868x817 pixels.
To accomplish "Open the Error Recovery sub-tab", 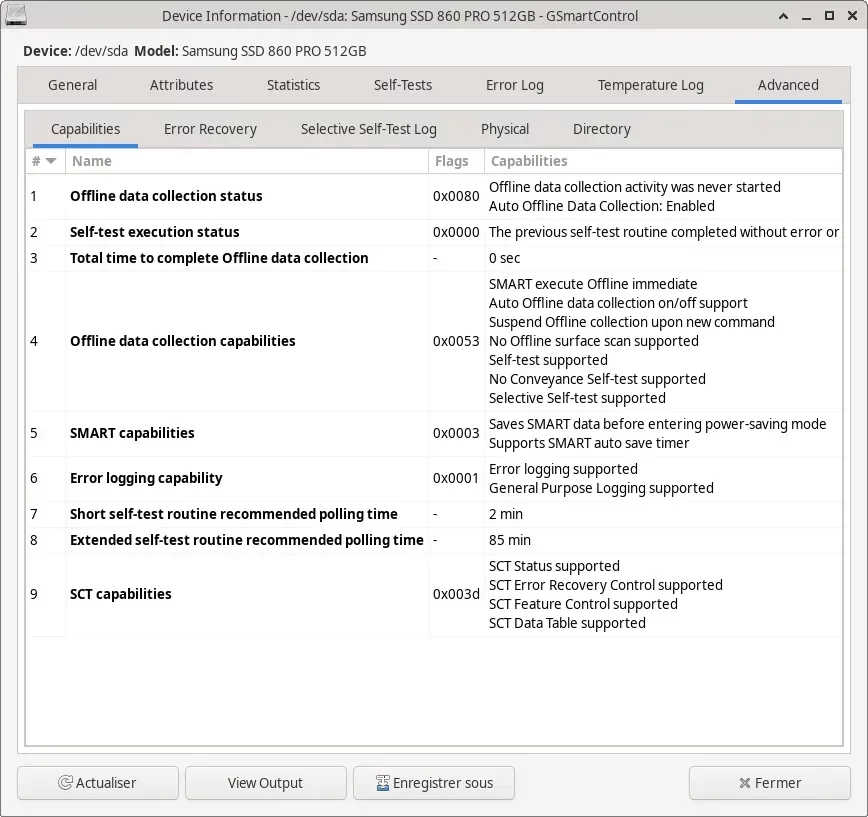I will [x=210, y=130].
